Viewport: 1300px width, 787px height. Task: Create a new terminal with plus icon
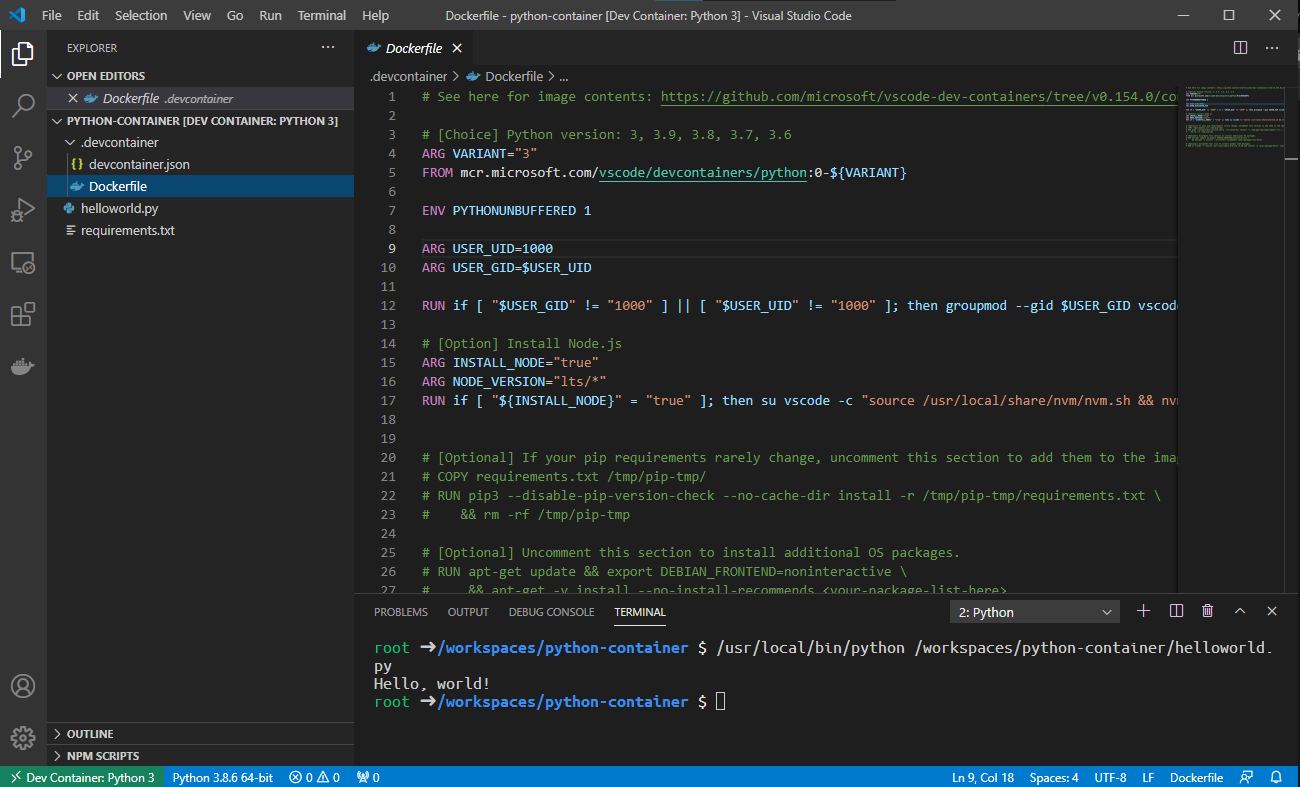1144,611
